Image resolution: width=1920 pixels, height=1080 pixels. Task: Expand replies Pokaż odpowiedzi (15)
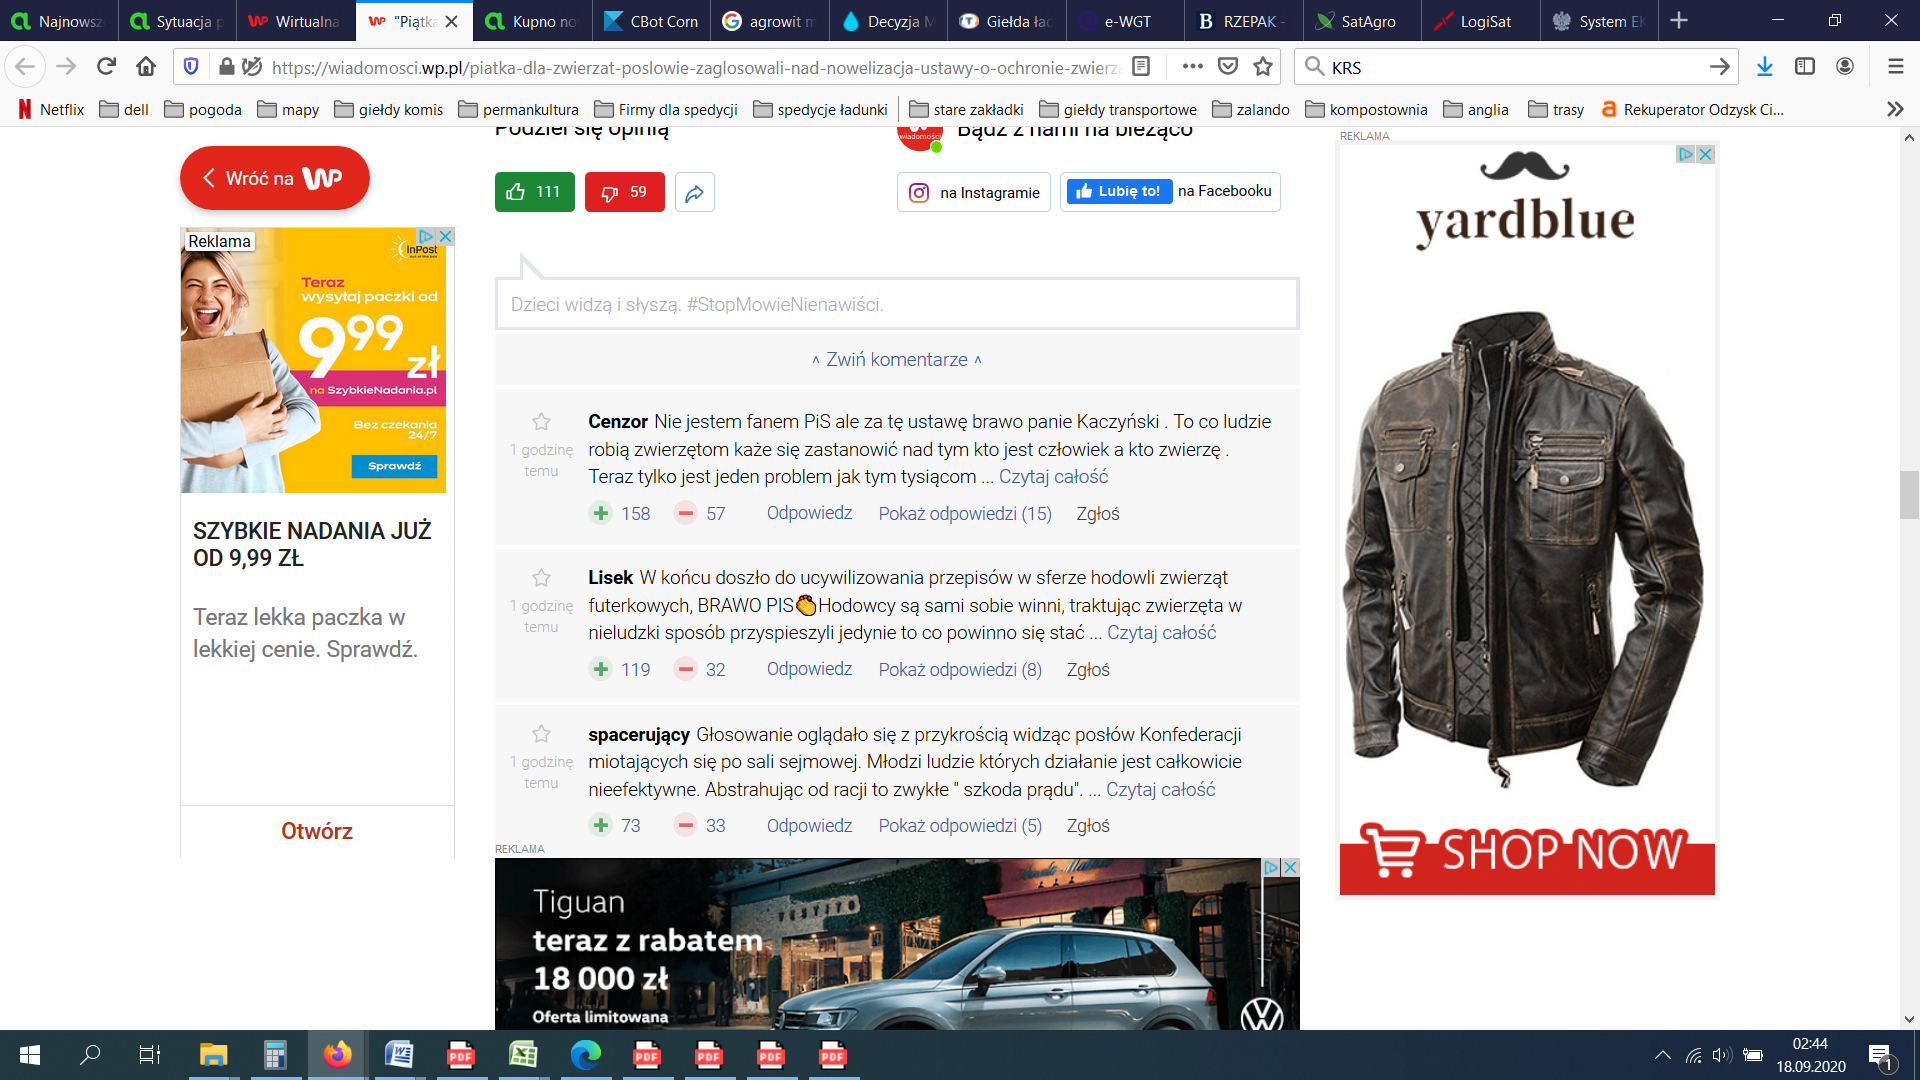pyautogui.click(x=964, y=513)
